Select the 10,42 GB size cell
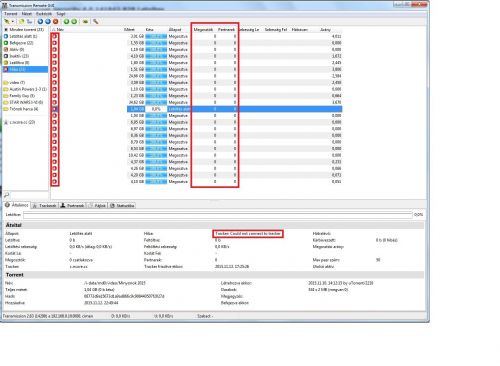This screenshot has width=500, height=366. (137, 155)
